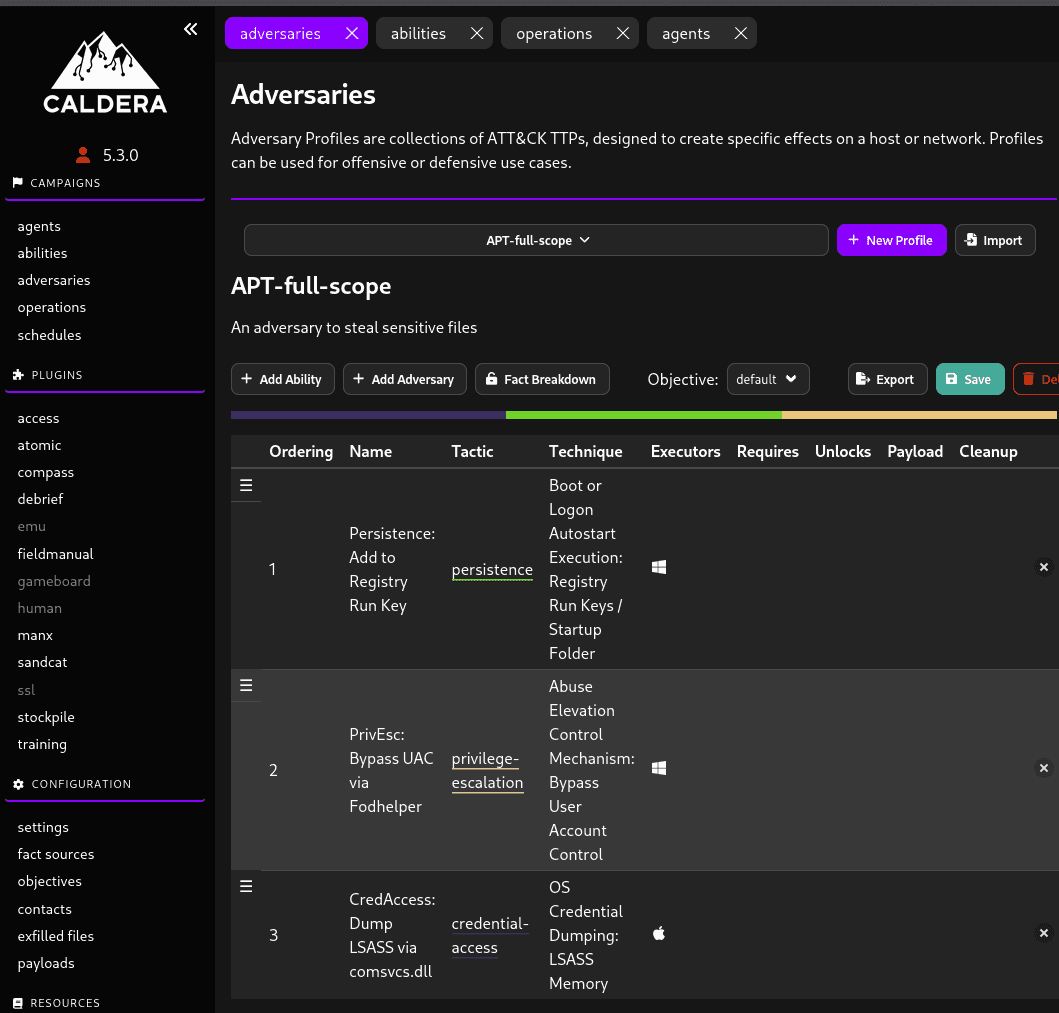Viewport: 1059px width, 1013px height.
Task: Open the APT-full-scope profile dropdown
Action: (536, 240)
